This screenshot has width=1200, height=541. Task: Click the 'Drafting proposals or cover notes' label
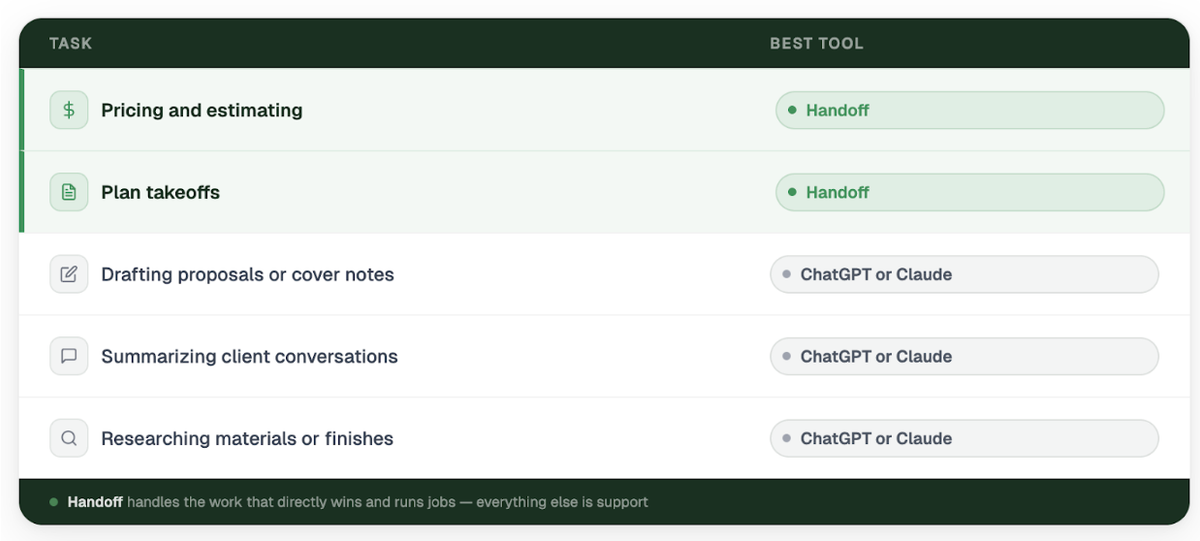click(248, 274)
